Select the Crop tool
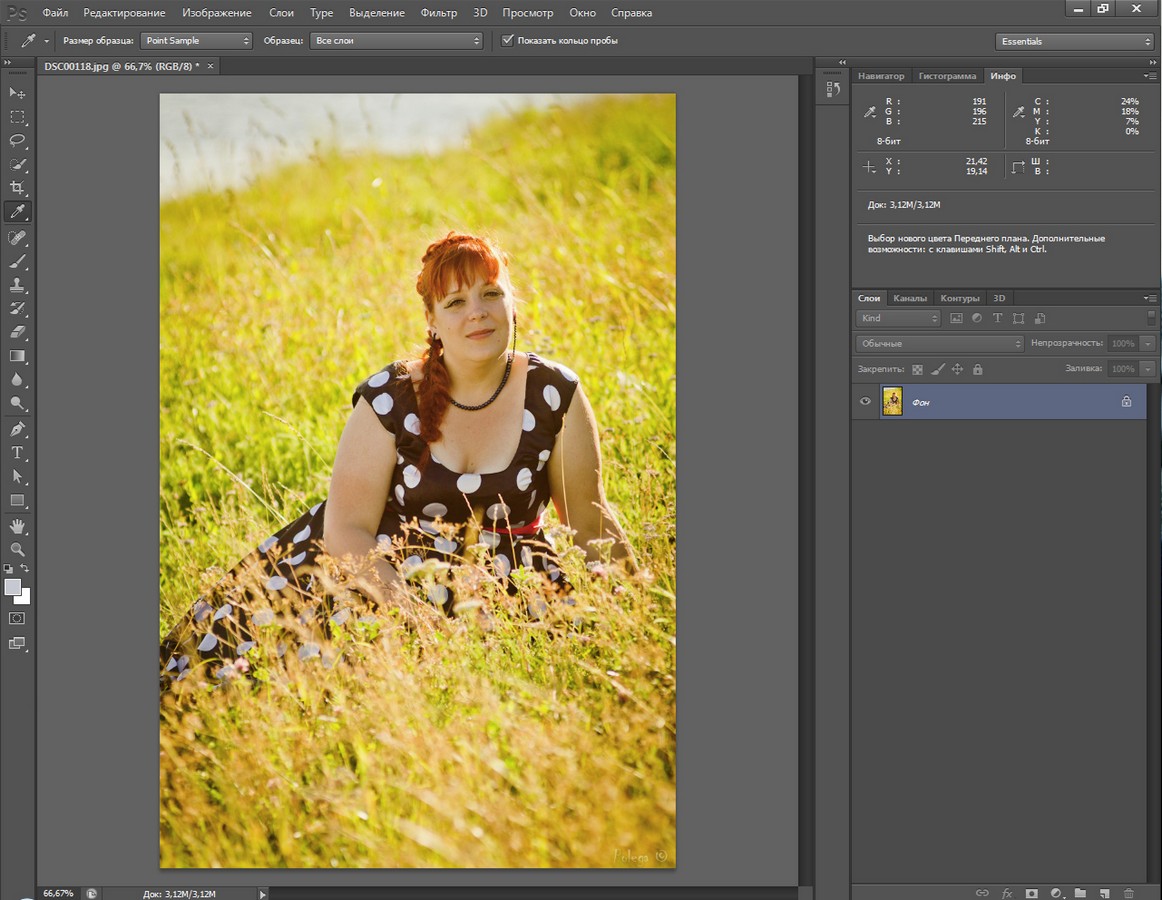This screenshot has width=1162, height=900. coord(17,188)
